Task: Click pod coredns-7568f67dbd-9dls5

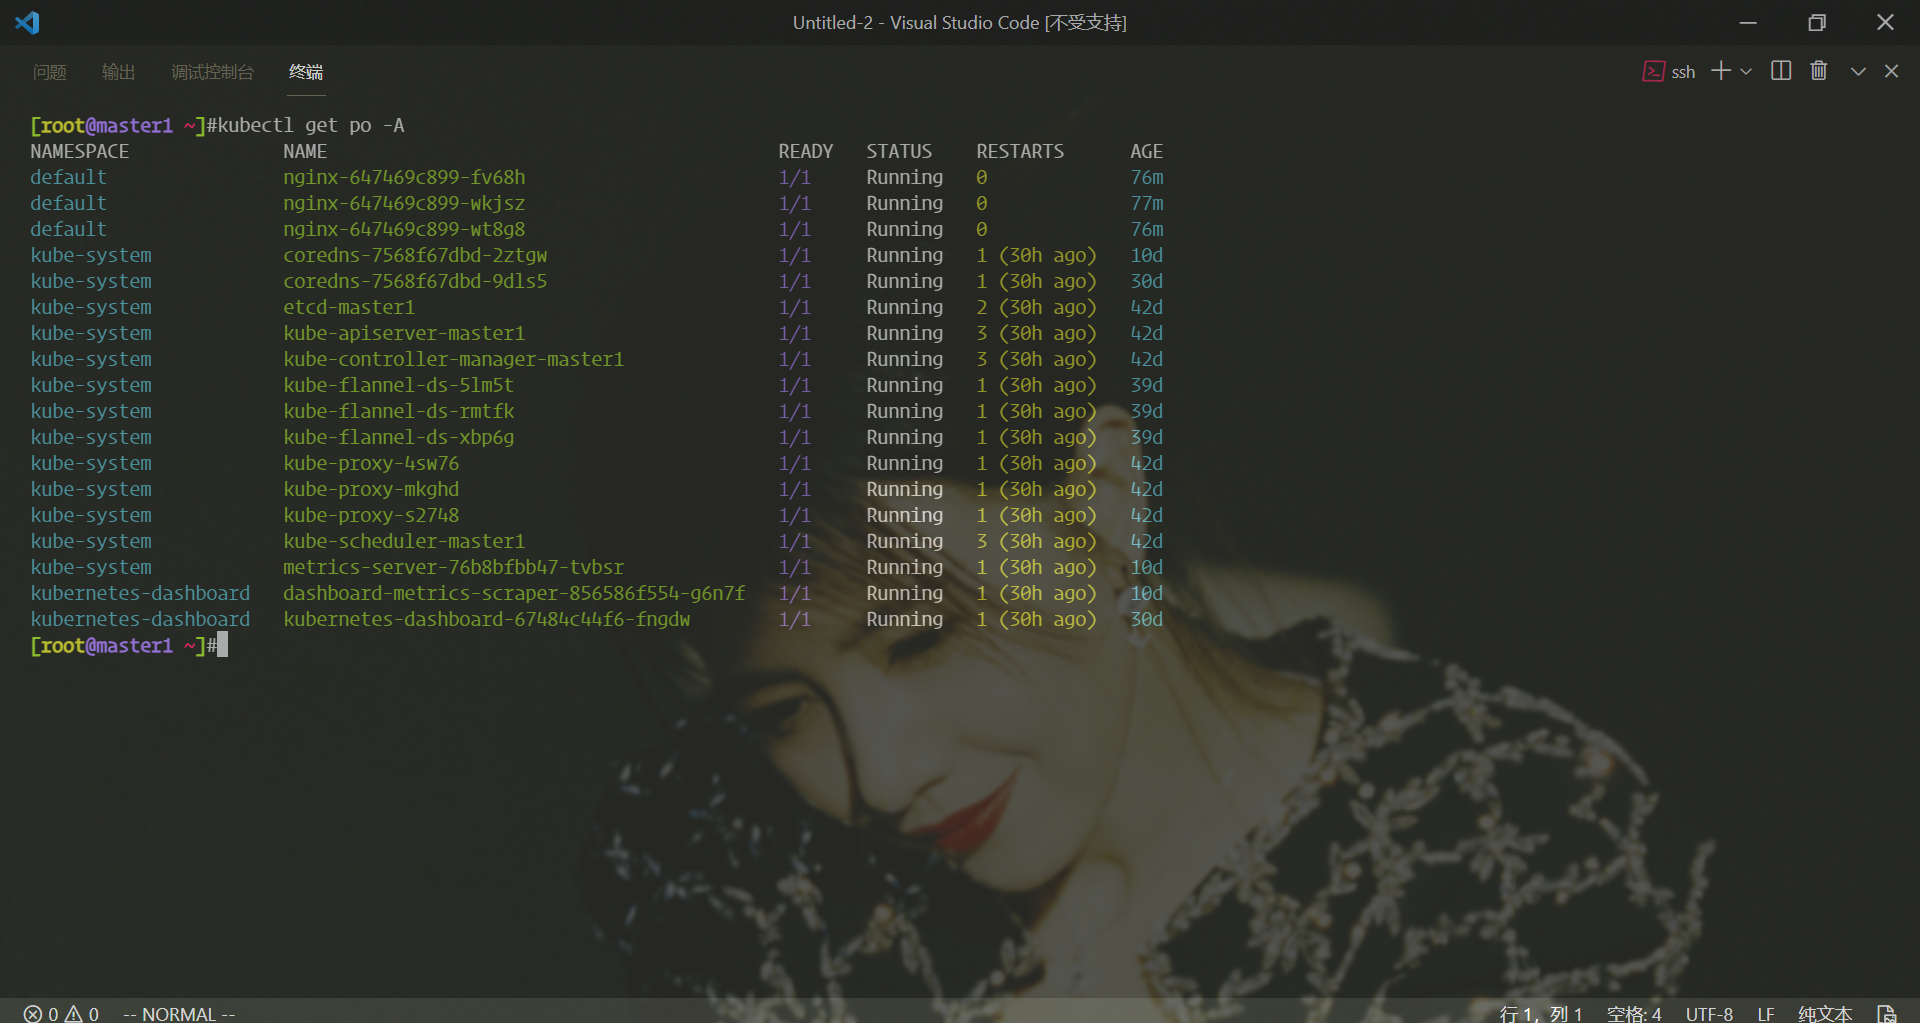Action: click(415, 281)
